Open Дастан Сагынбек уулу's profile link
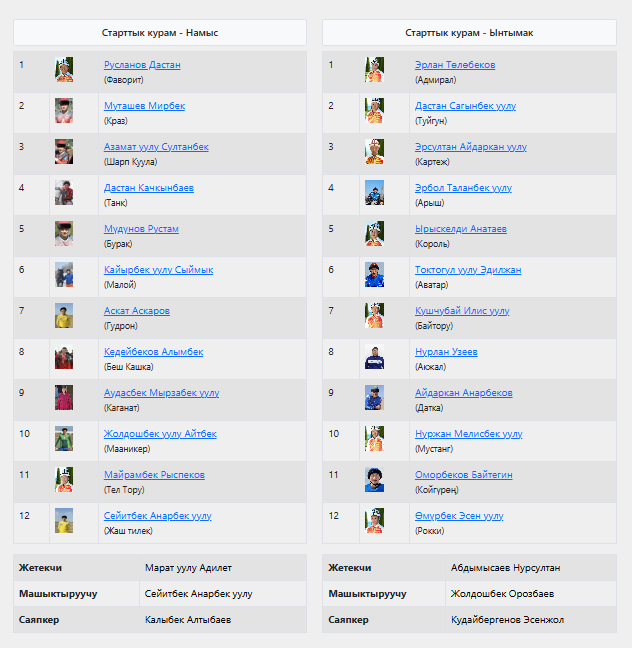The height and width of the screenshot is (648, 632). pos(468,106)
